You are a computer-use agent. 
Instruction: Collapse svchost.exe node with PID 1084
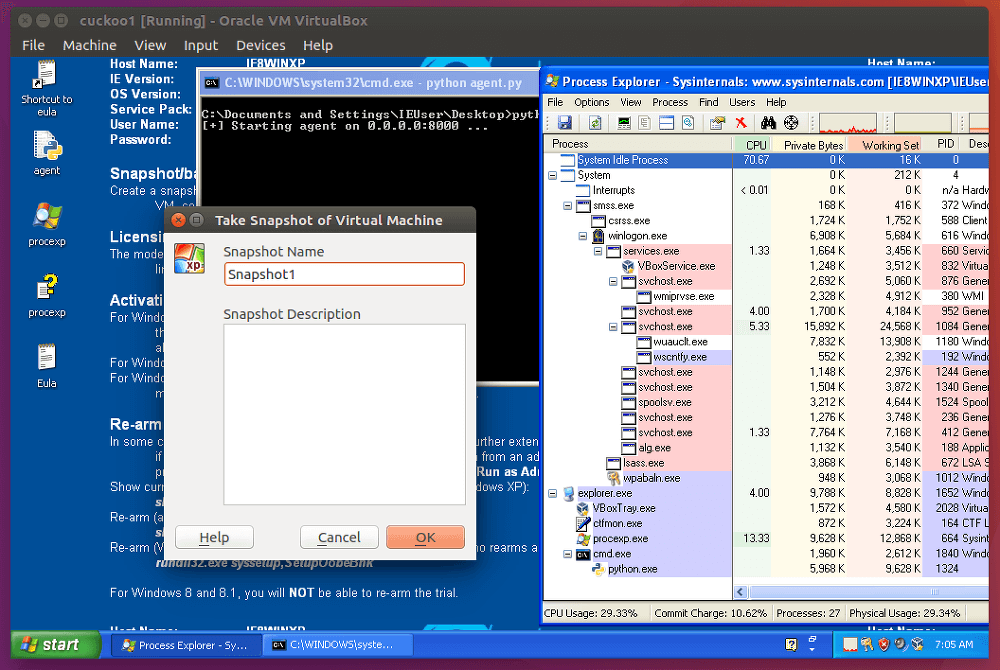613,327
